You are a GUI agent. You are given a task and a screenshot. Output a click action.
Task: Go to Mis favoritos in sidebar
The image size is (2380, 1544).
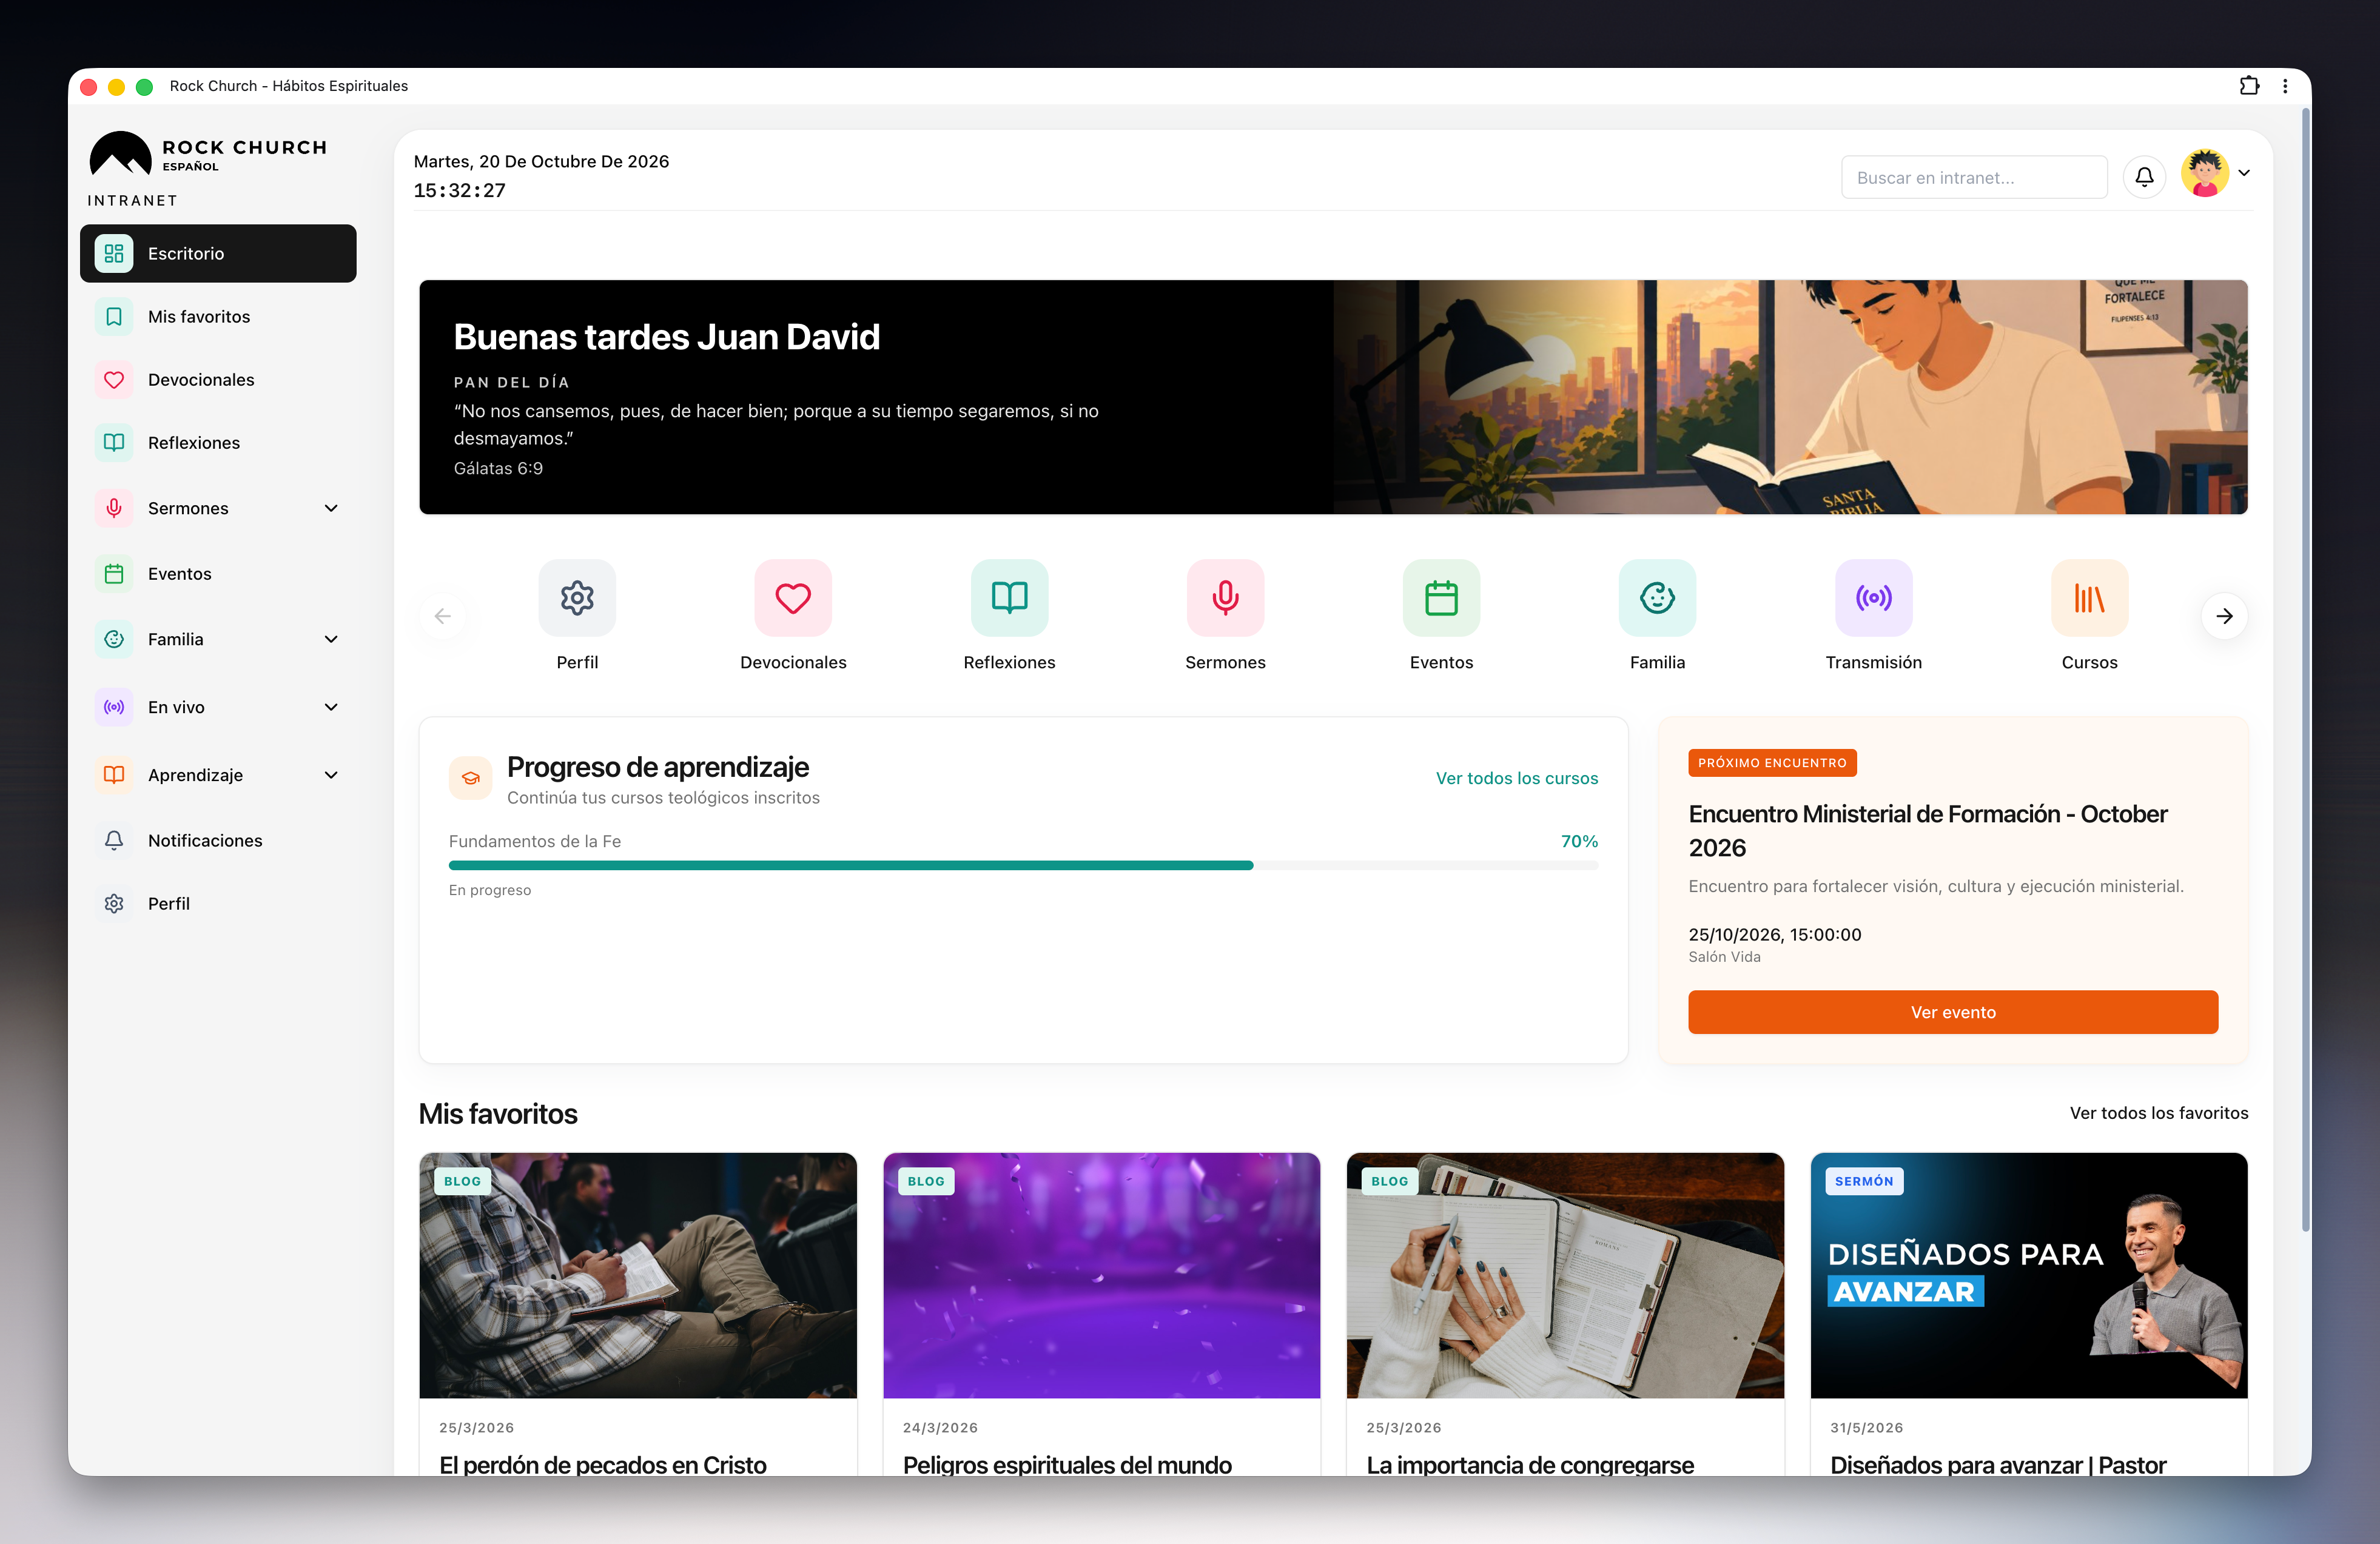218,316
